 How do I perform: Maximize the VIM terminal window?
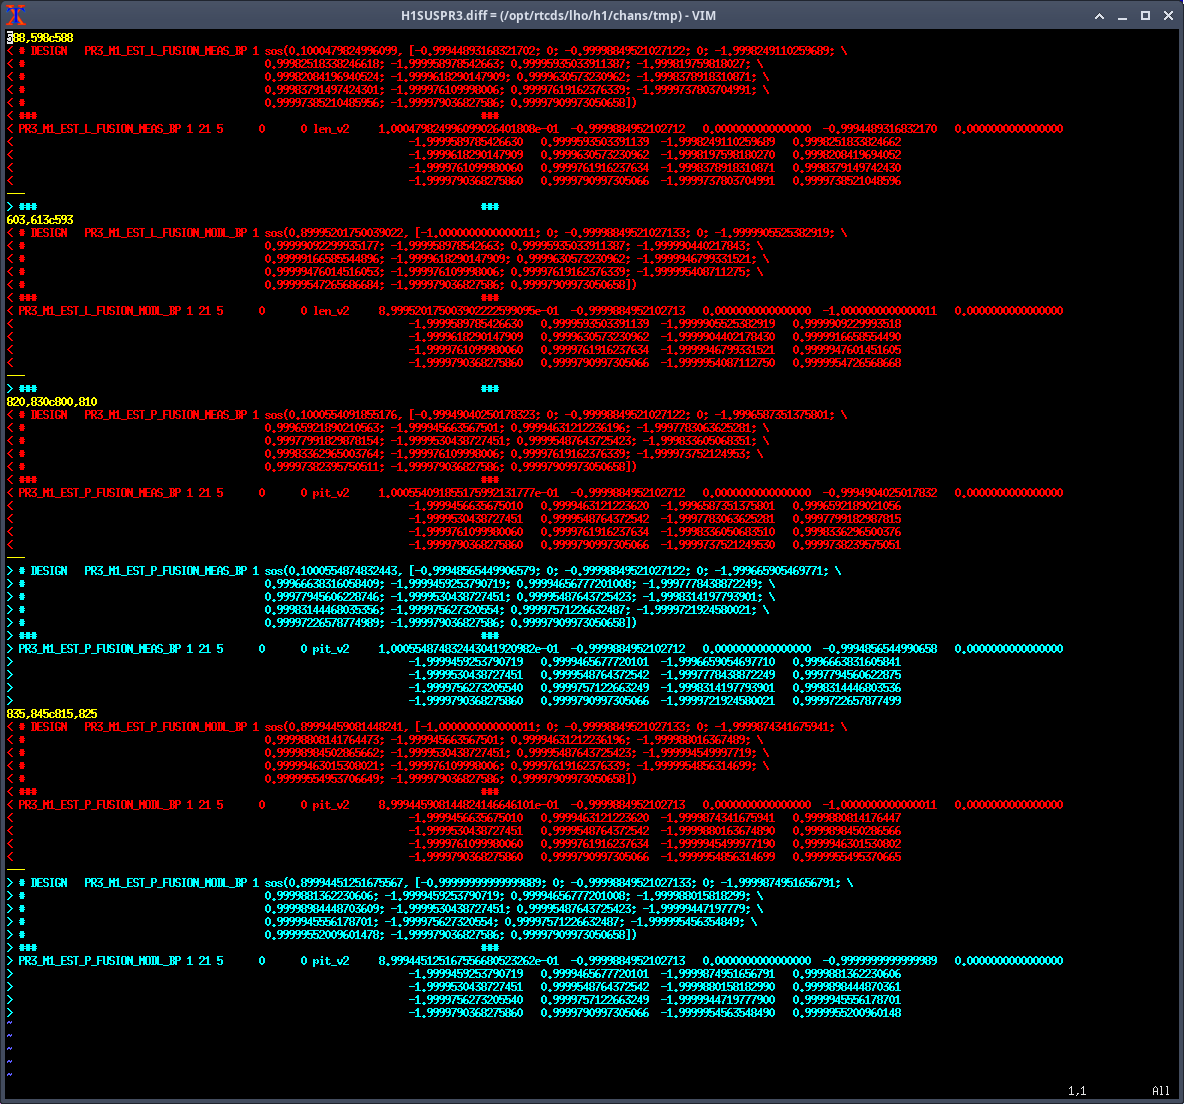click(1145, 15)
